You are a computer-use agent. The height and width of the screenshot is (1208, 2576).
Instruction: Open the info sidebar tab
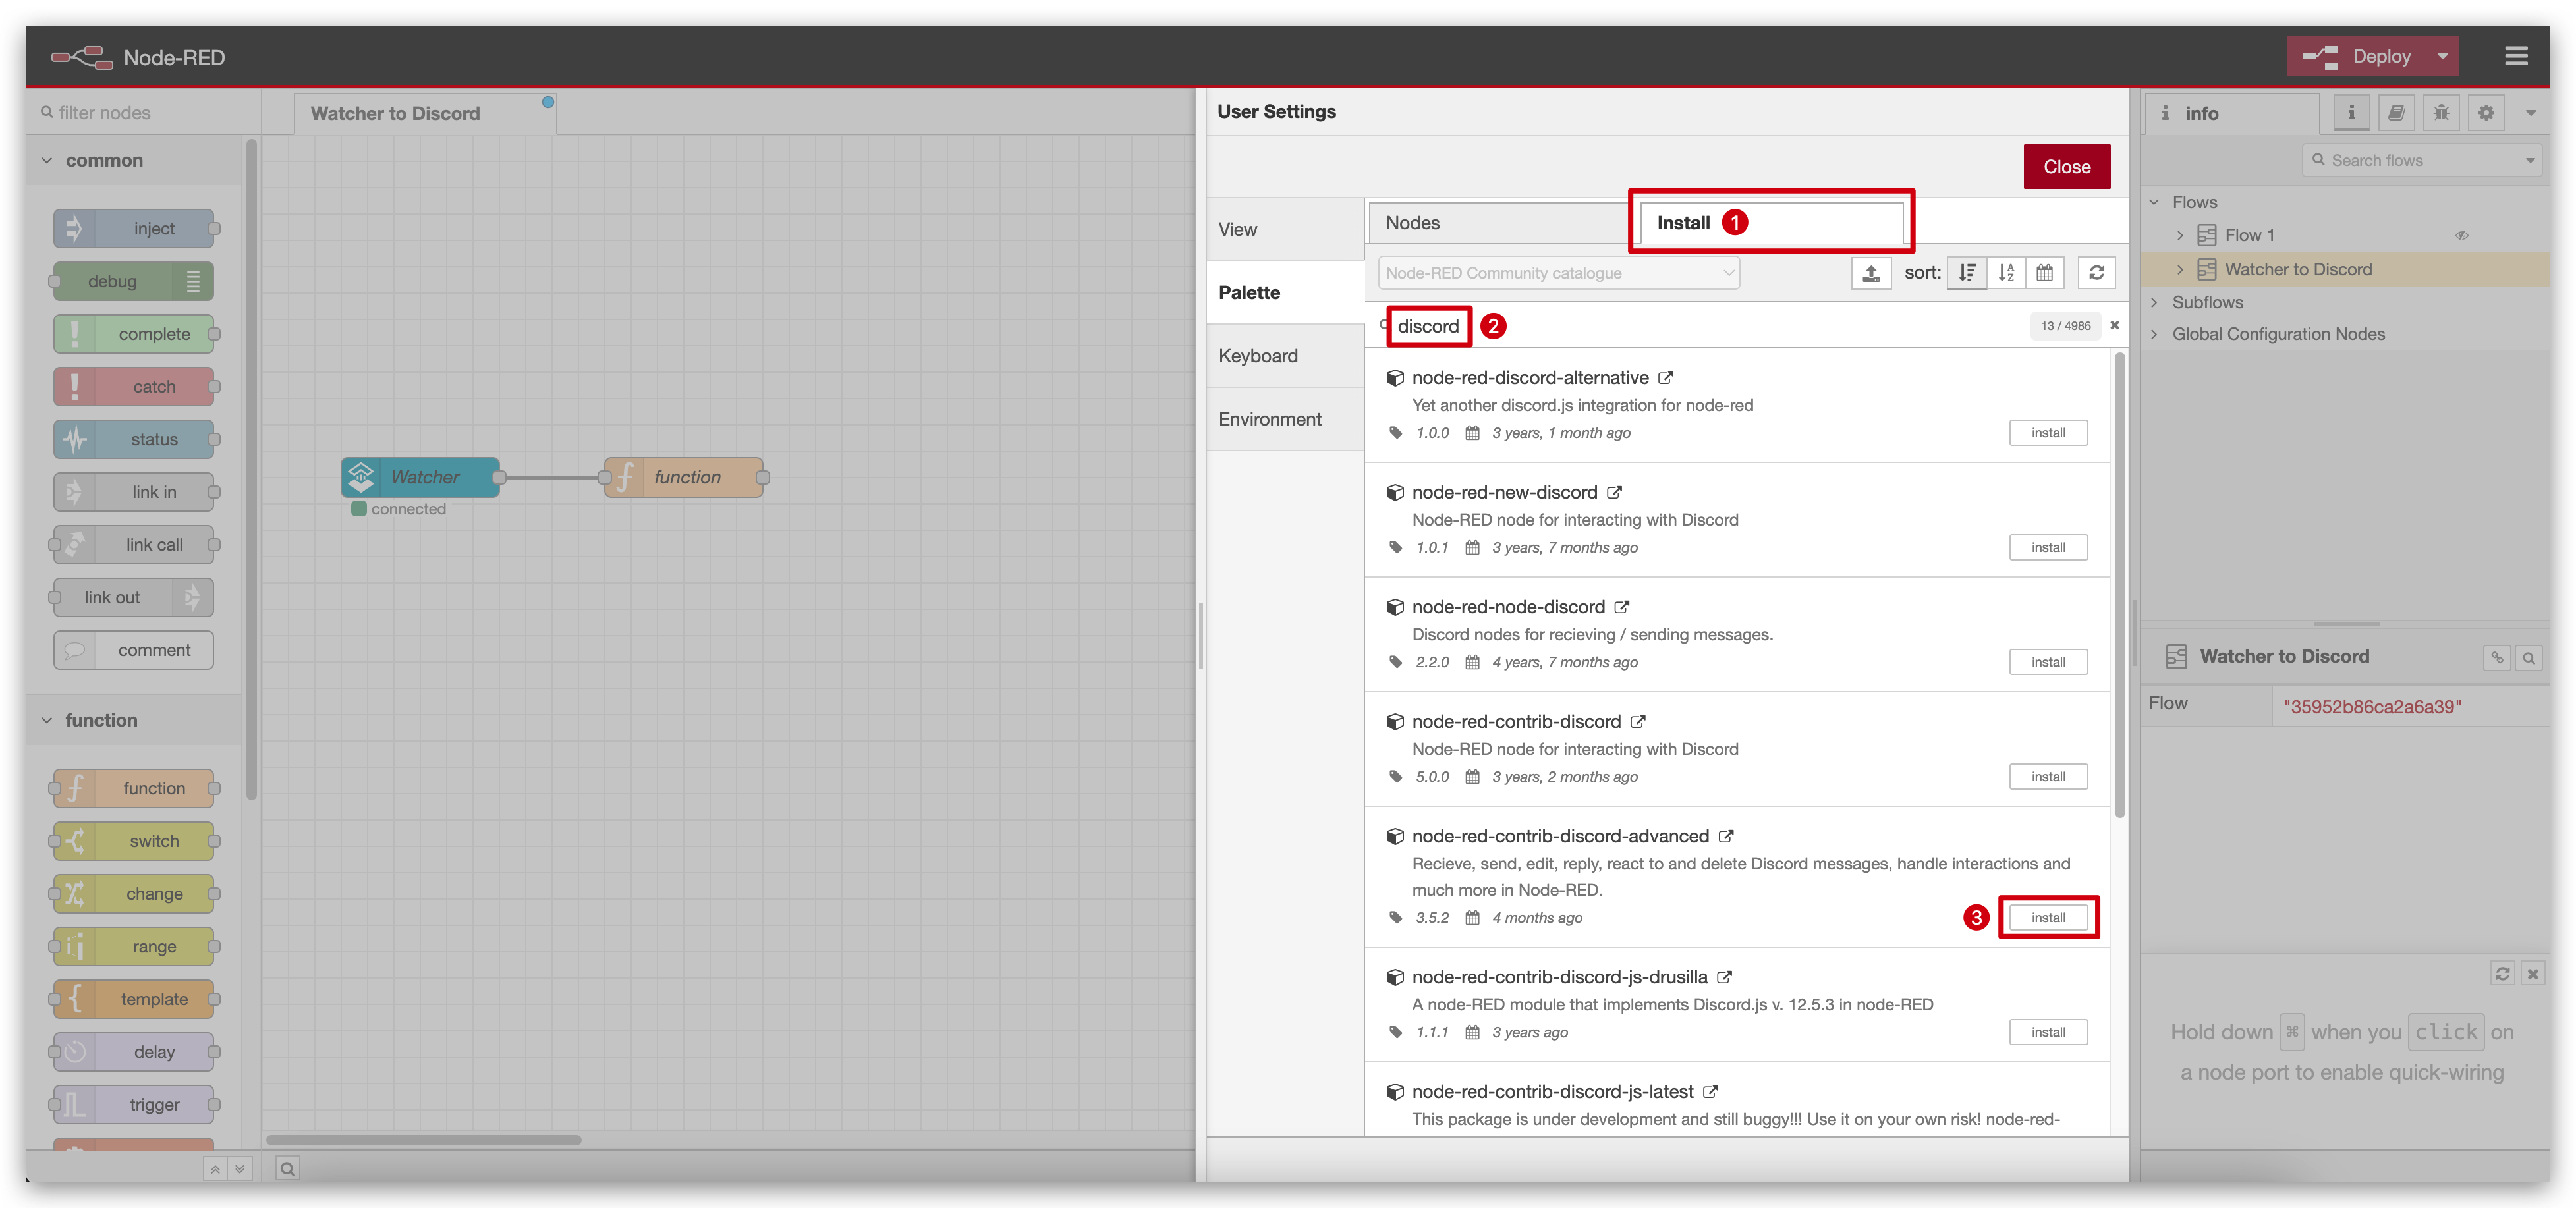(2231, 113)
